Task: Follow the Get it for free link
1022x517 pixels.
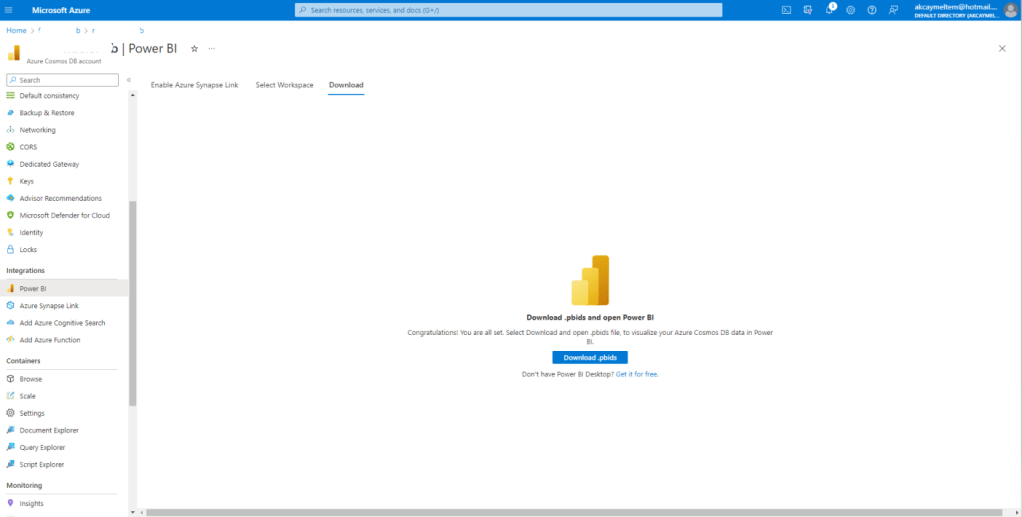Action: pyautogui.click(x=637, y=374)
